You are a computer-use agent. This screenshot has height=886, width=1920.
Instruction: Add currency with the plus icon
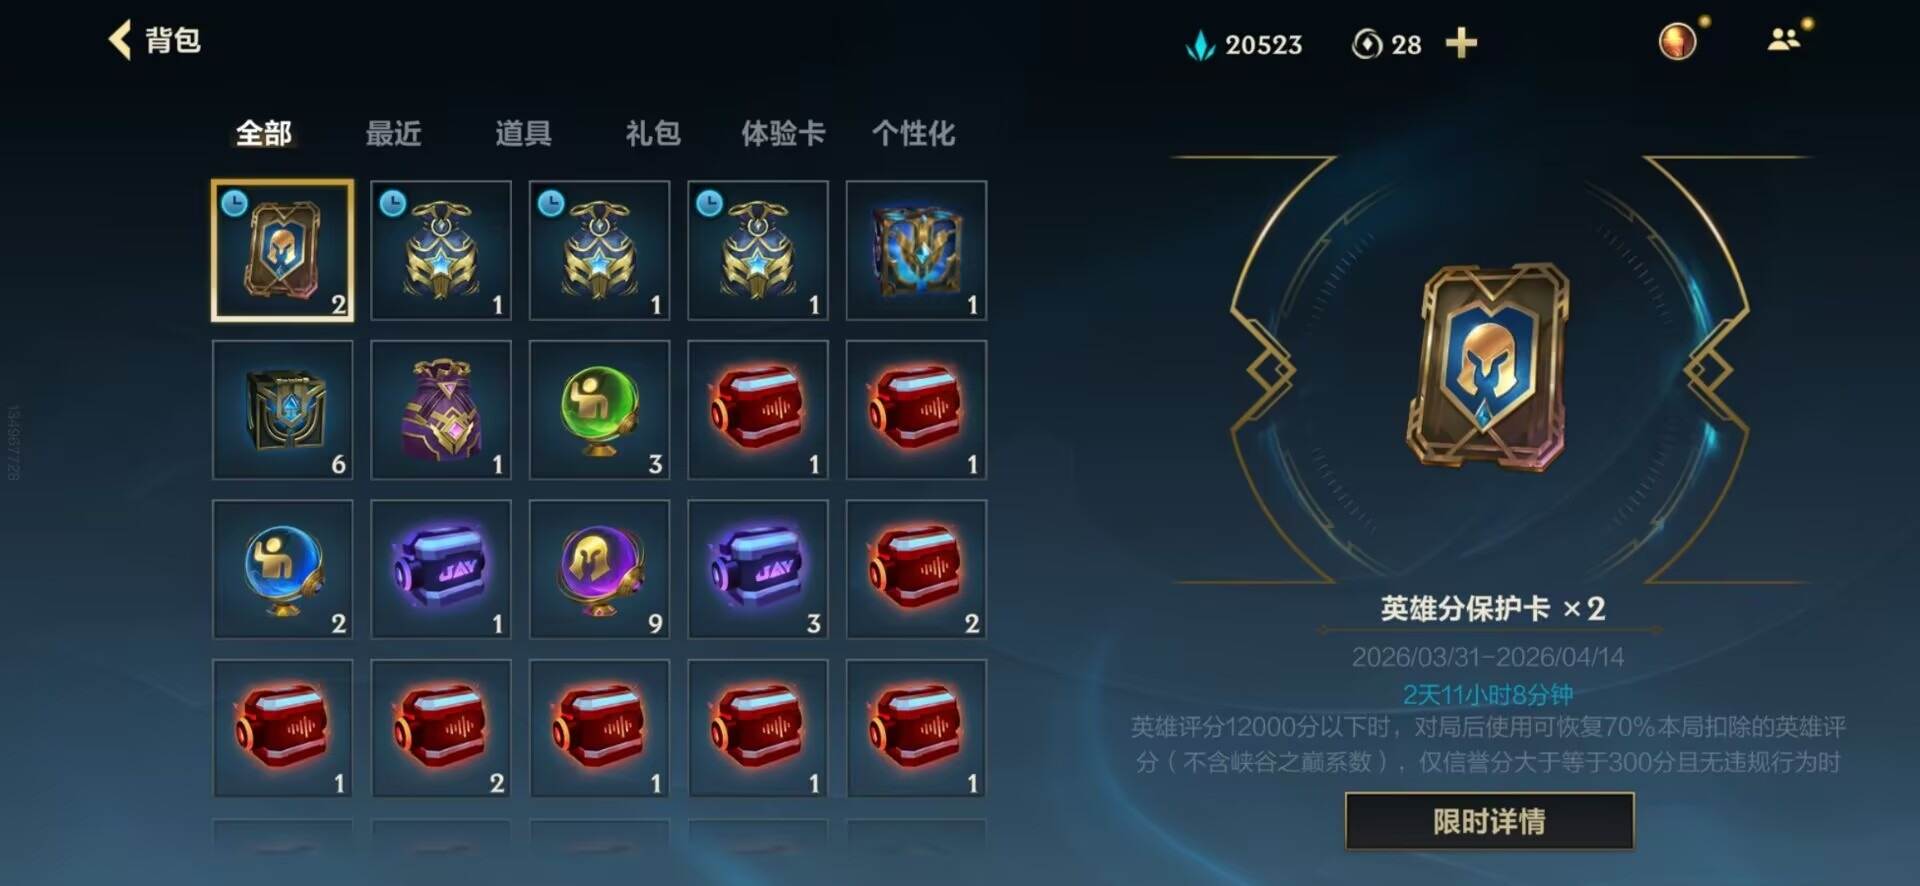[1461, 43]
